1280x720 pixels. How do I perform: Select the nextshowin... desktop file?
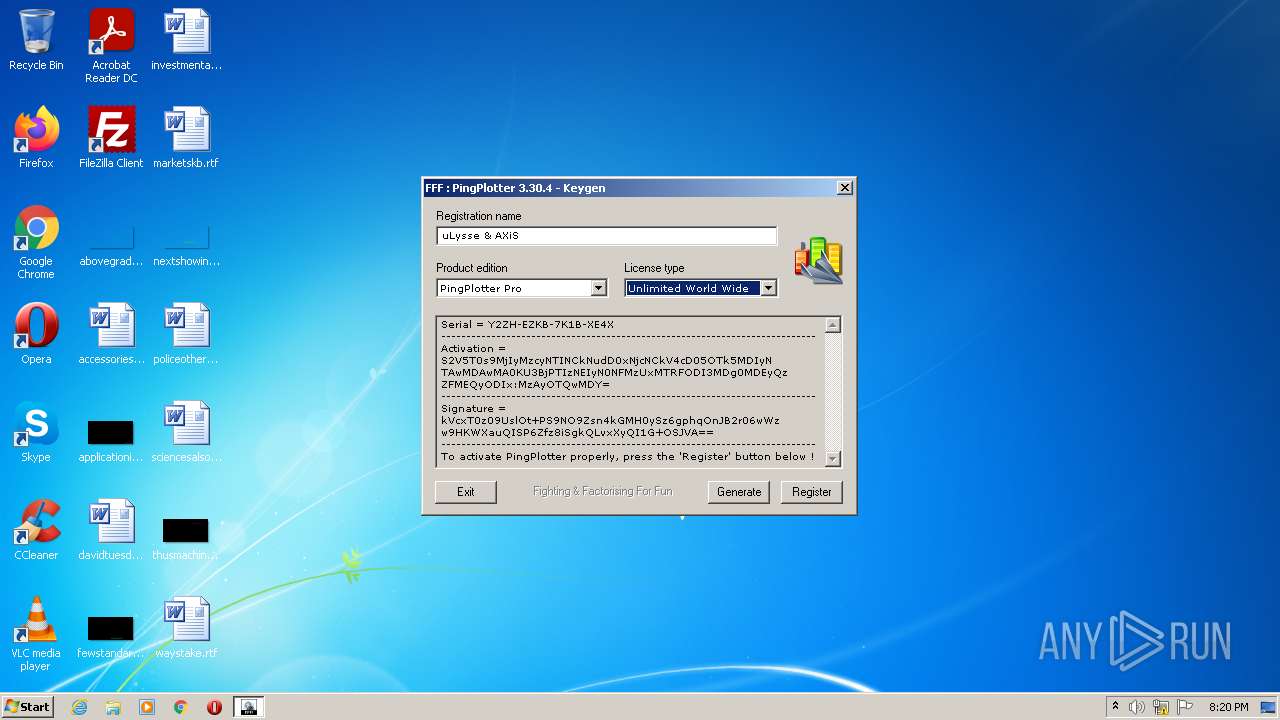point(186,248)
